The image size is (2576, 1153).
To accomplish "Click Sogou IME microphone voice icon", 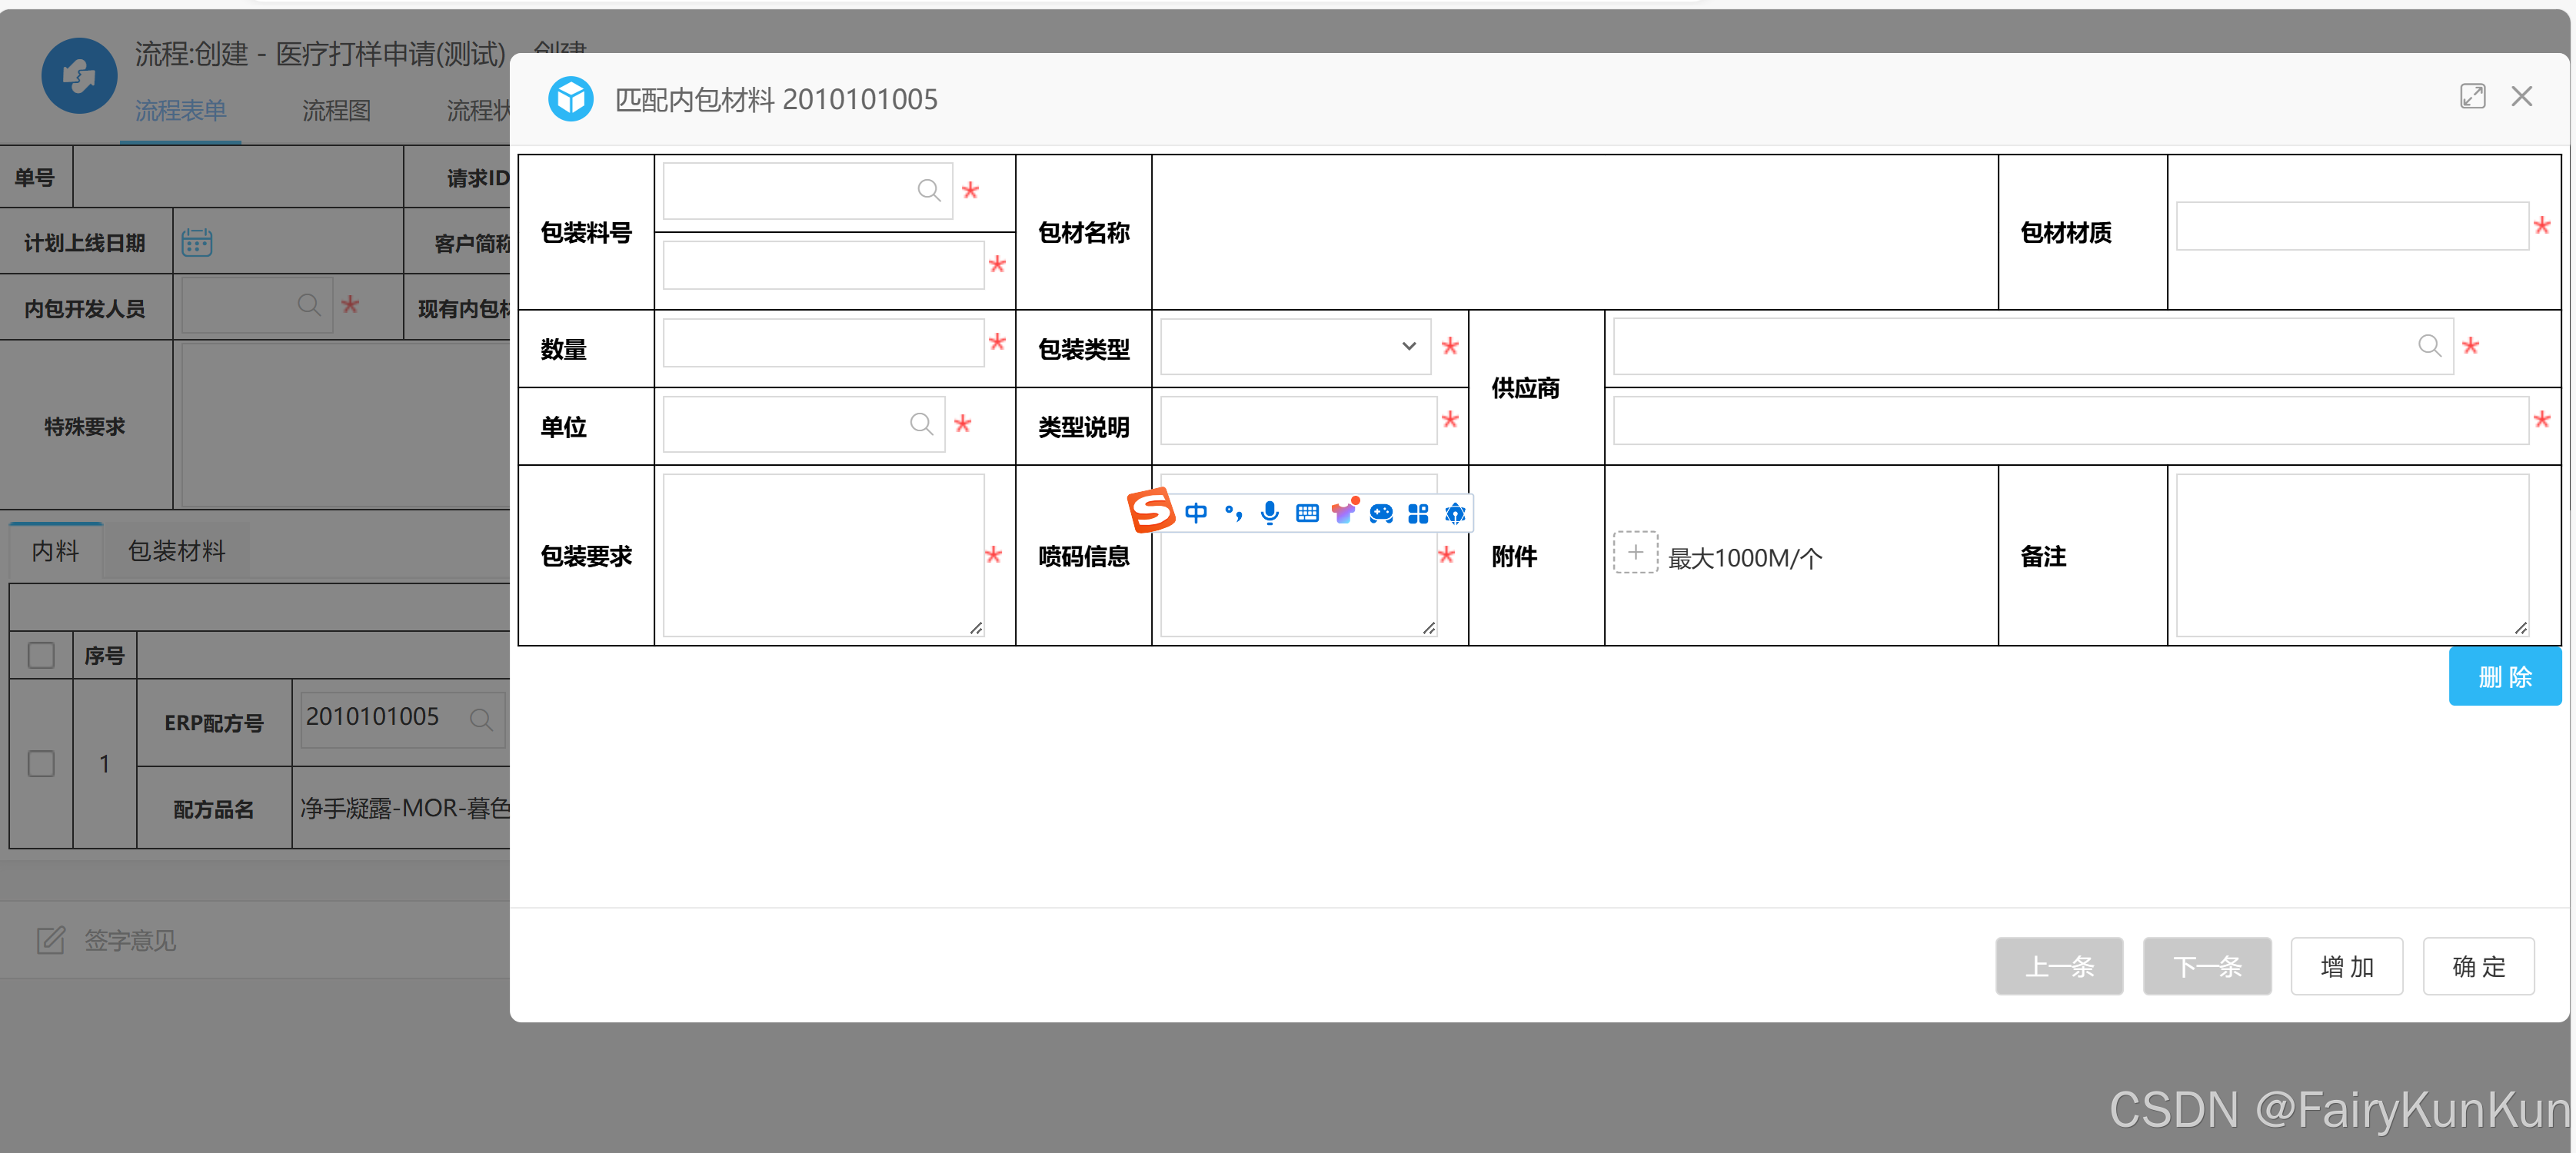I will (1269, 513).
